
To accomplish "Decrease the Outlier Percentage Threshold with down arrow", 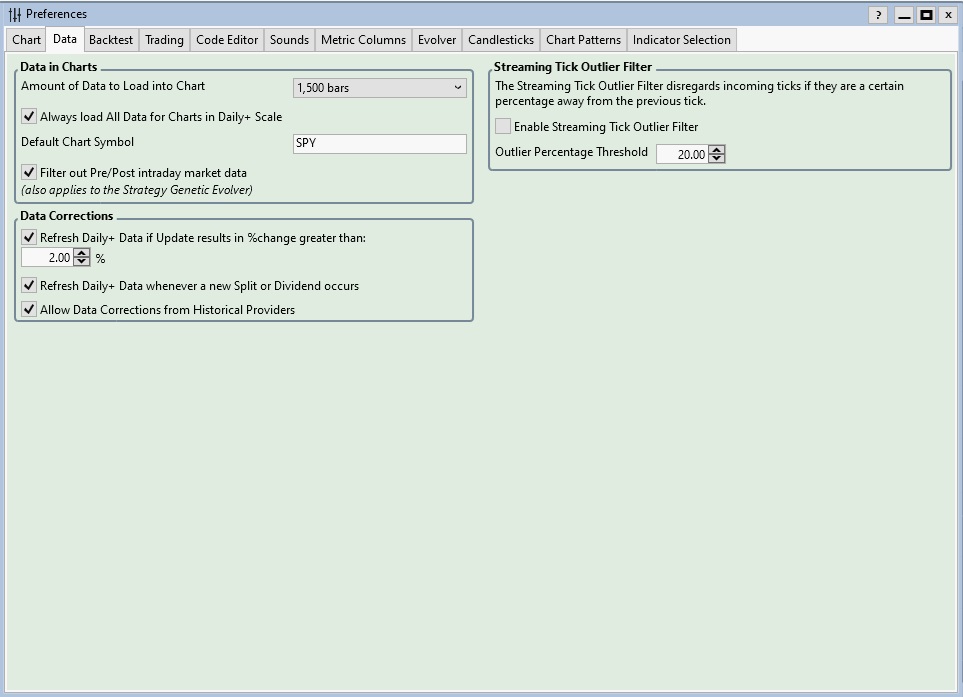I will (717, 158).
